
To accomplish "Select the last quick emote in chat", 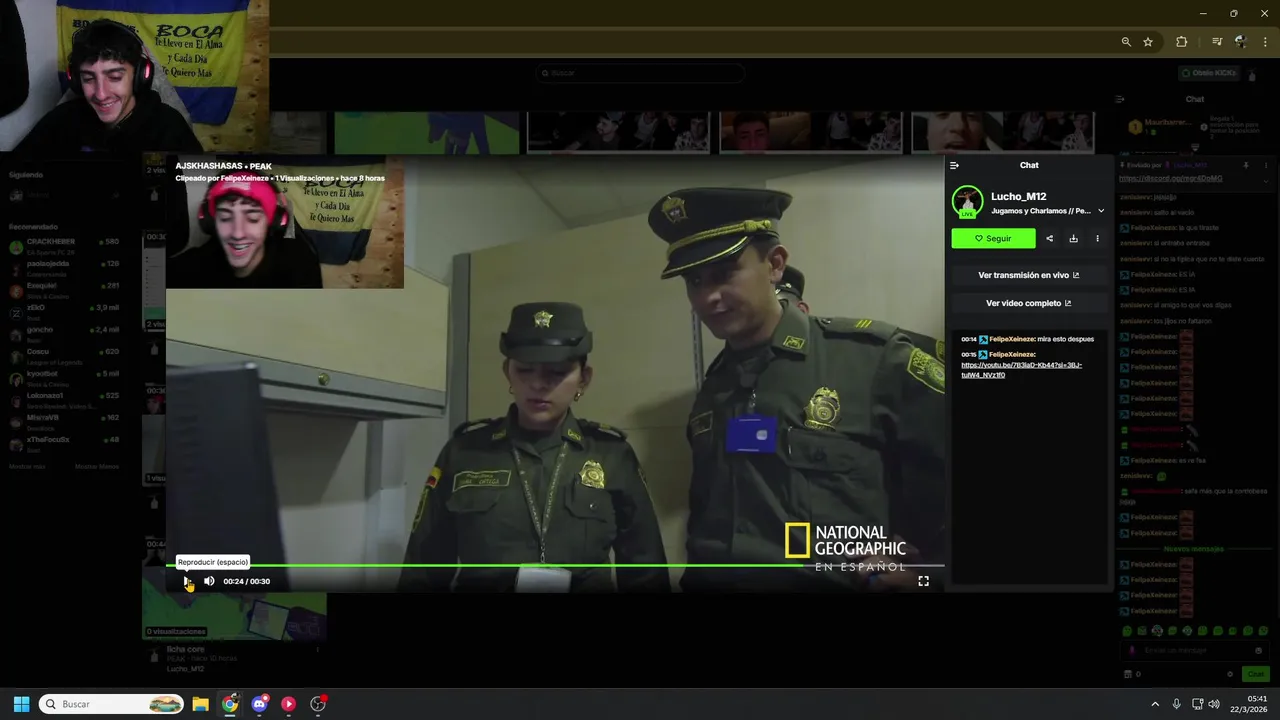I will [x=1264, y=631].
